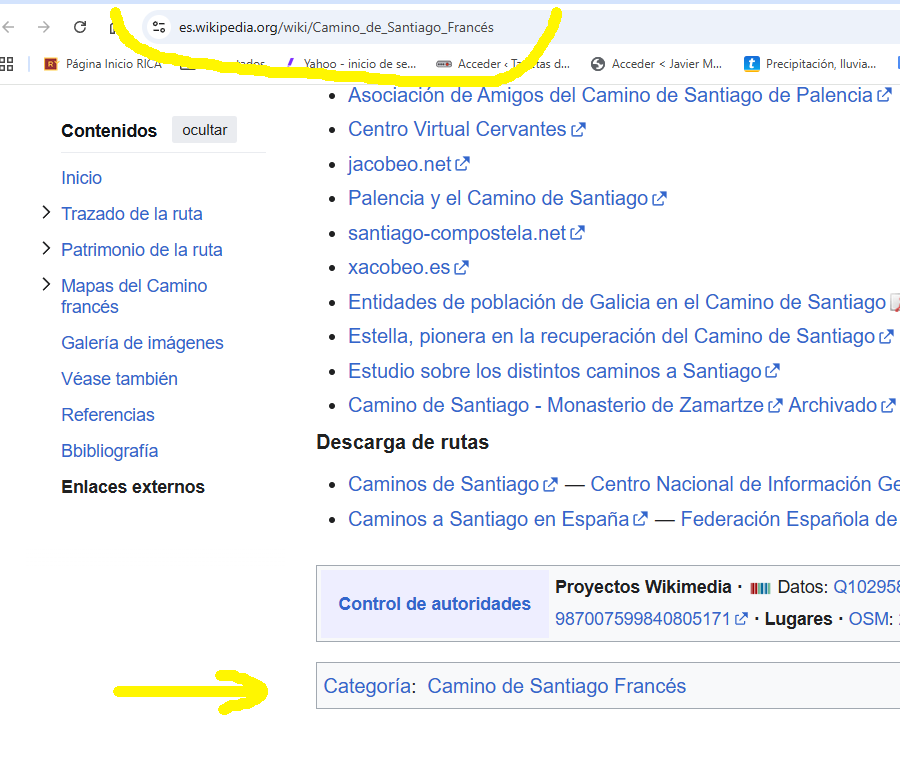Open the Precipitación, lluvia bookmark

tap(810, 64)
